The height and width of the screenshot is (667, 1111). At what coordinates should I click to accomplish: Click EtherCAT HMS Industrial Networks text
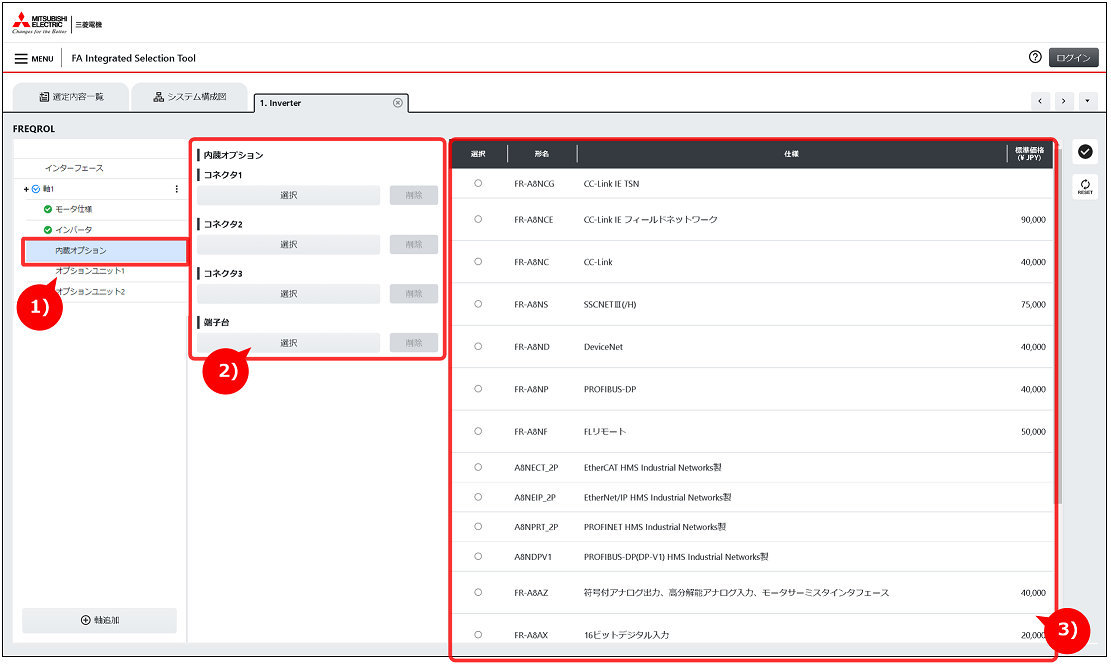653,468
